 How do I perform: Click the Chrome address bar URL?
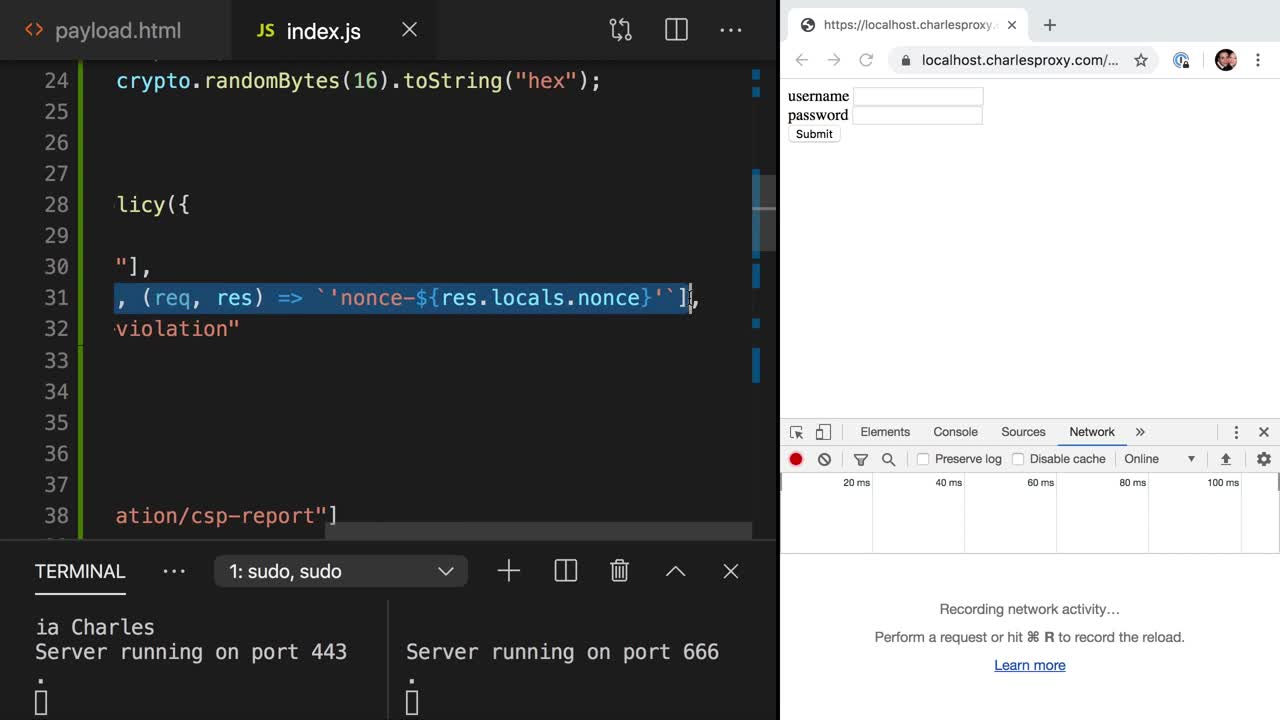pos(1019,60)
